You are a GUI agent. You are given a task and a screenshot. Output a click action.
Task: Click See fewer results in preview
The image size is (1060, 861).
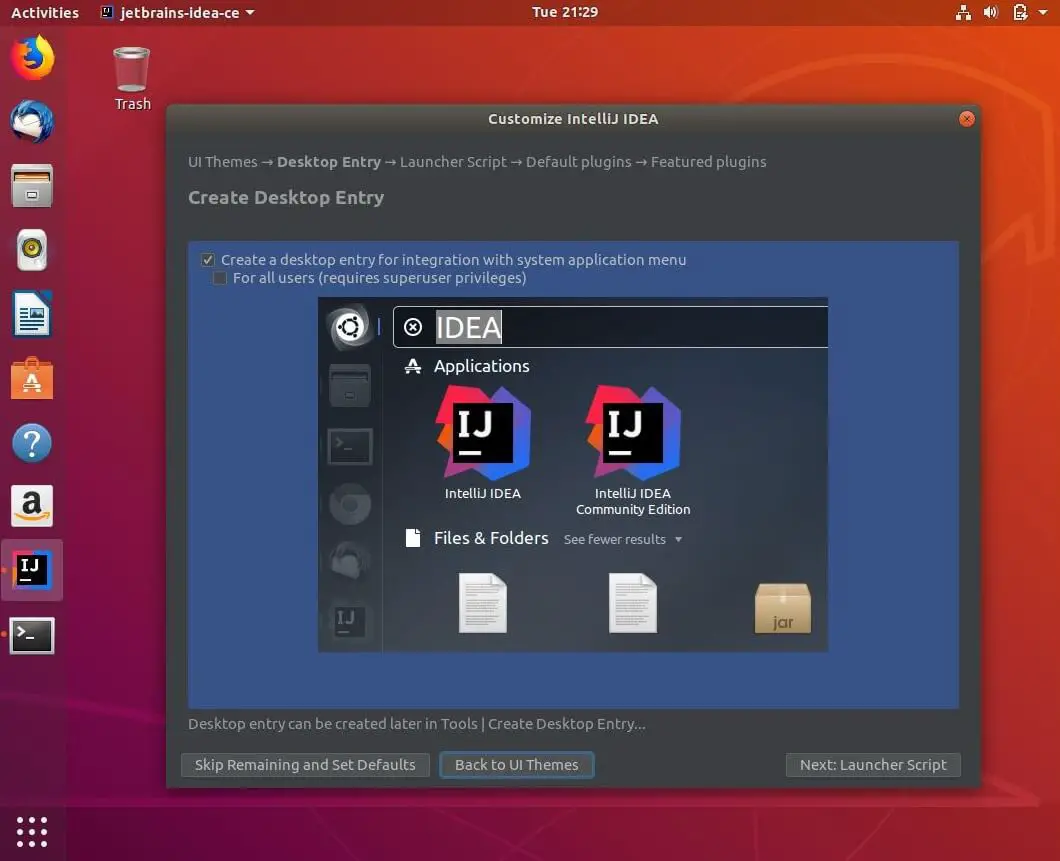point(623,539)
